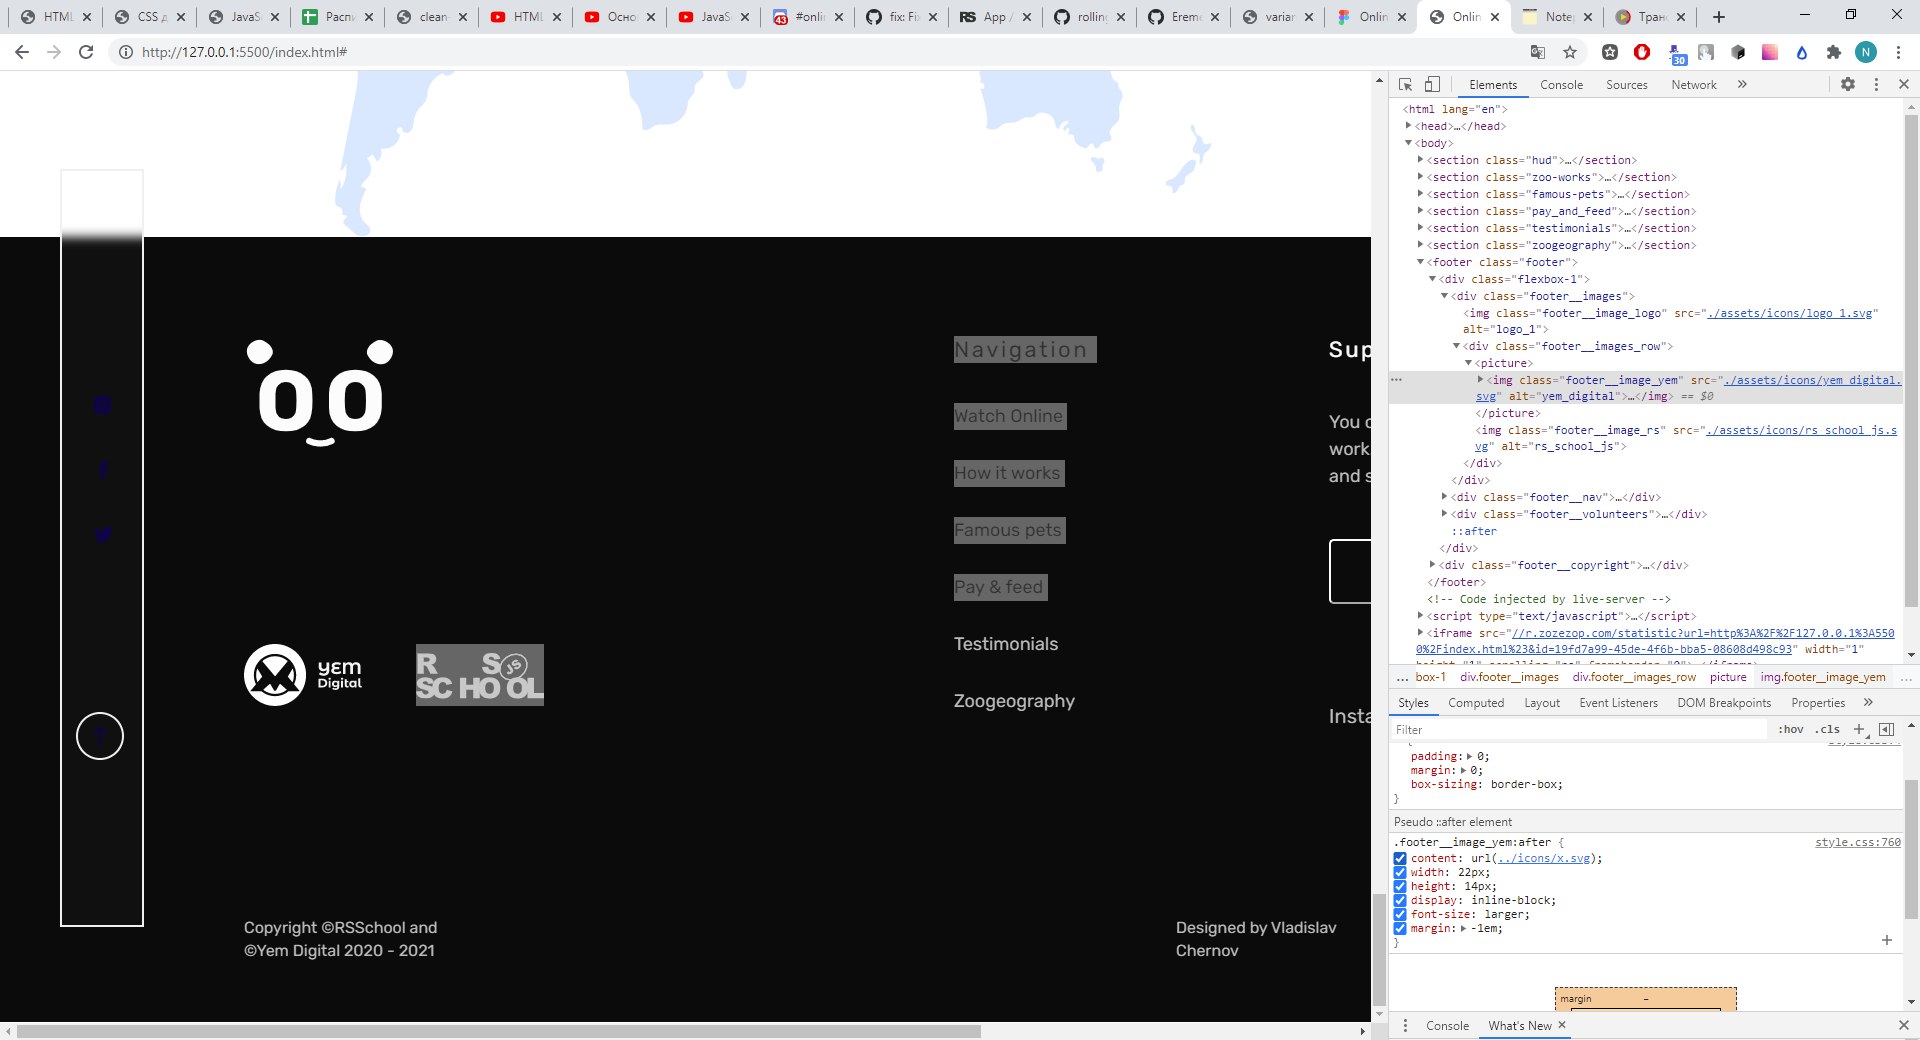Viewport: 1920px width, 1040px height.
Task: Expand the section class famous-pets node
Action: 1421,194
